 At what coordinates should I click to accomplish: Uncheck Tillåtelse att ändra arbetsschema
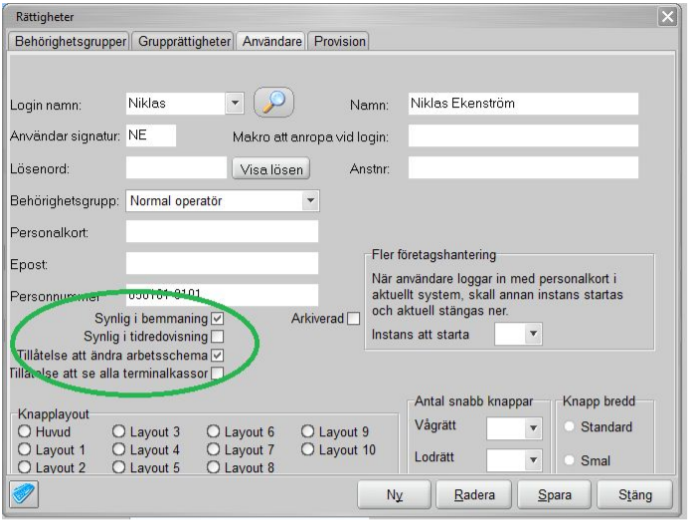pos(217,355)
